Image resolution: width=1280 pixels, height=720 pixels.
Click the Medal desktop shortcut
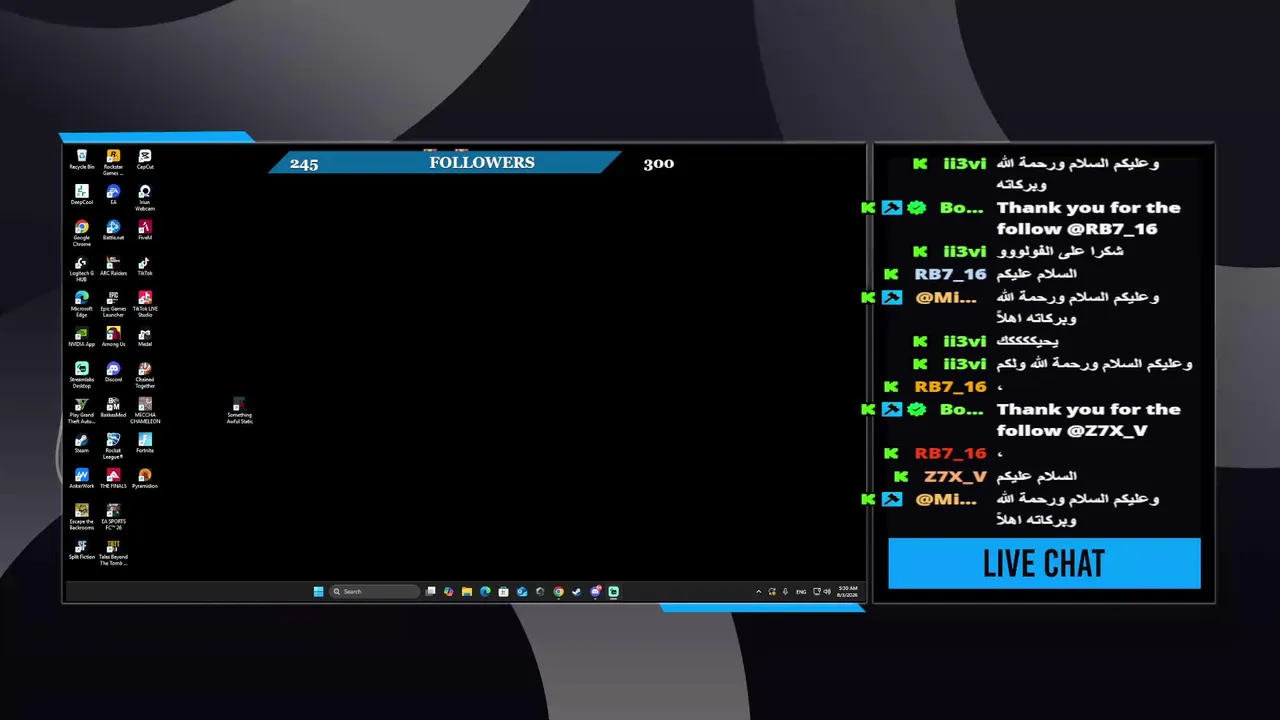[145, 336]
